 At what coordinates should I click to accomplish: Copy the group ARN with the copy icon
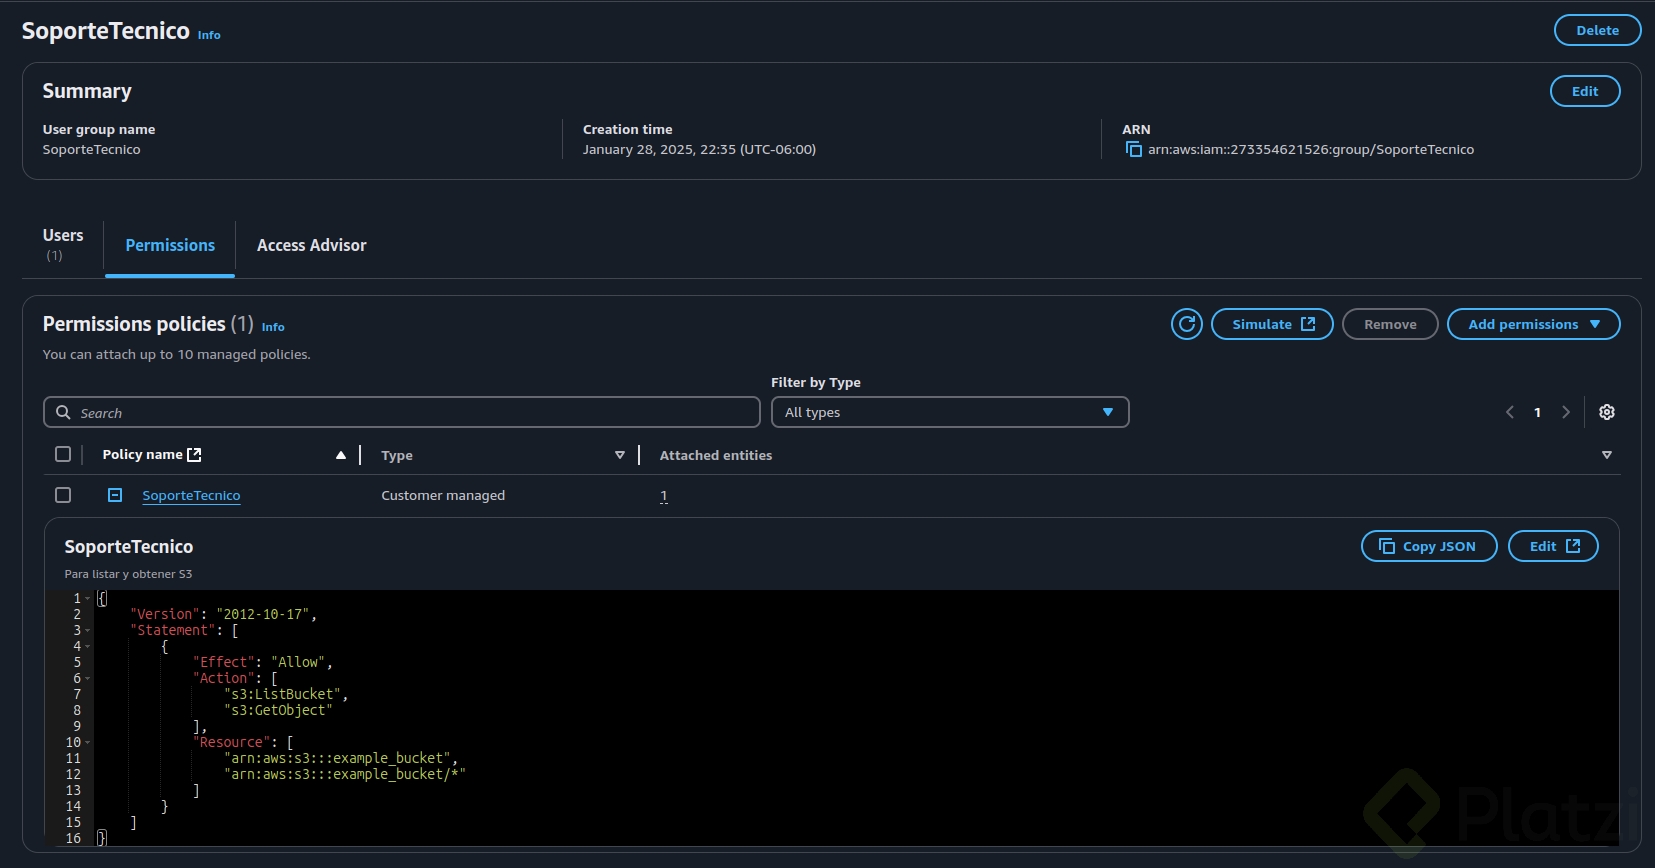tap(1133, 149)
